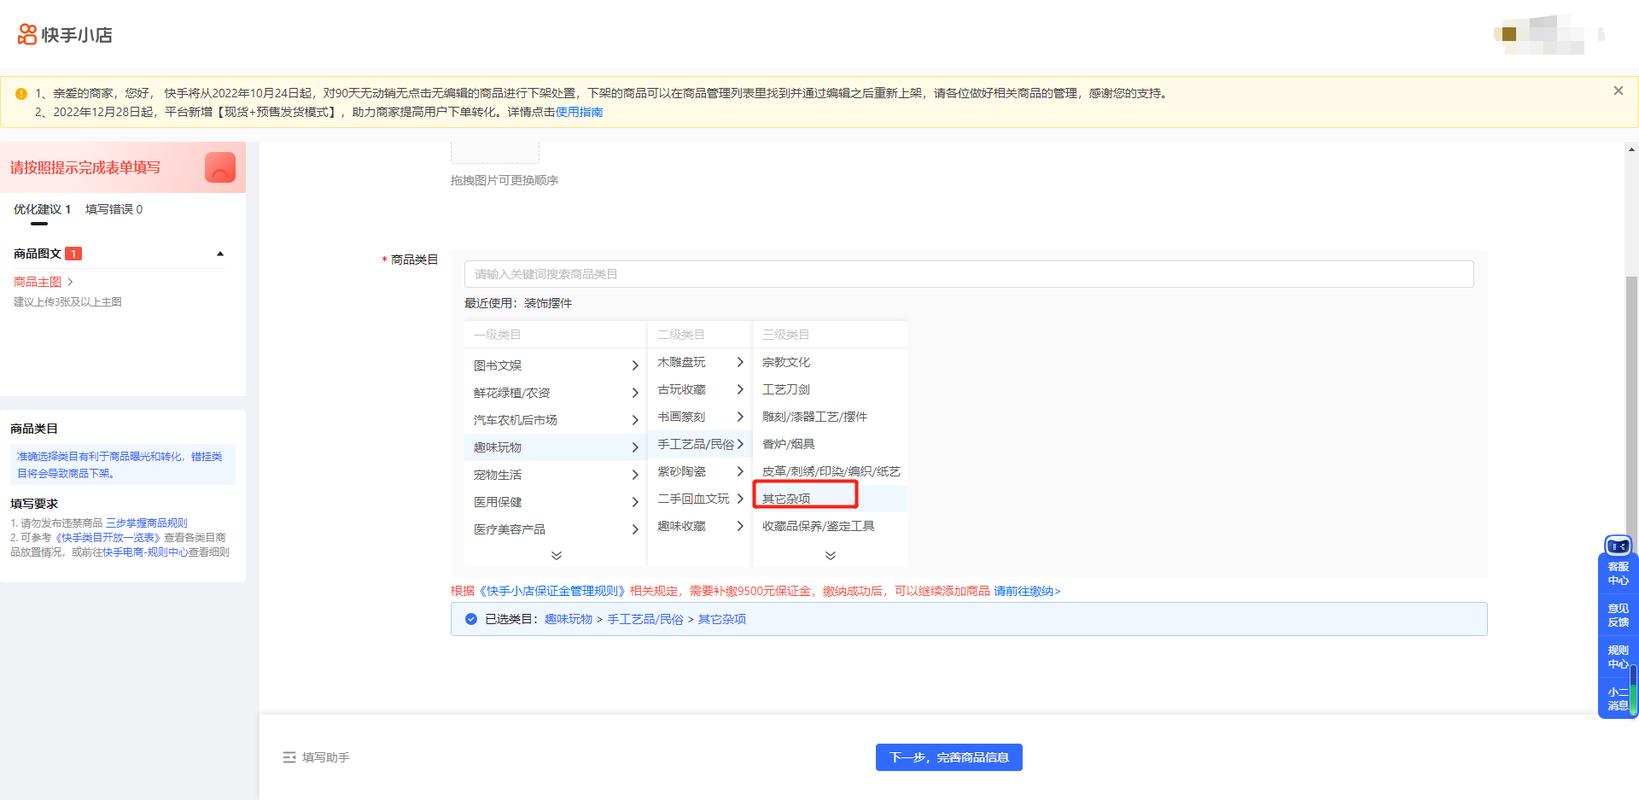Screen dimensions: 1639x800
Task: Expand arrow next to 紫砂陶瓷
Action: pos(740,471)
